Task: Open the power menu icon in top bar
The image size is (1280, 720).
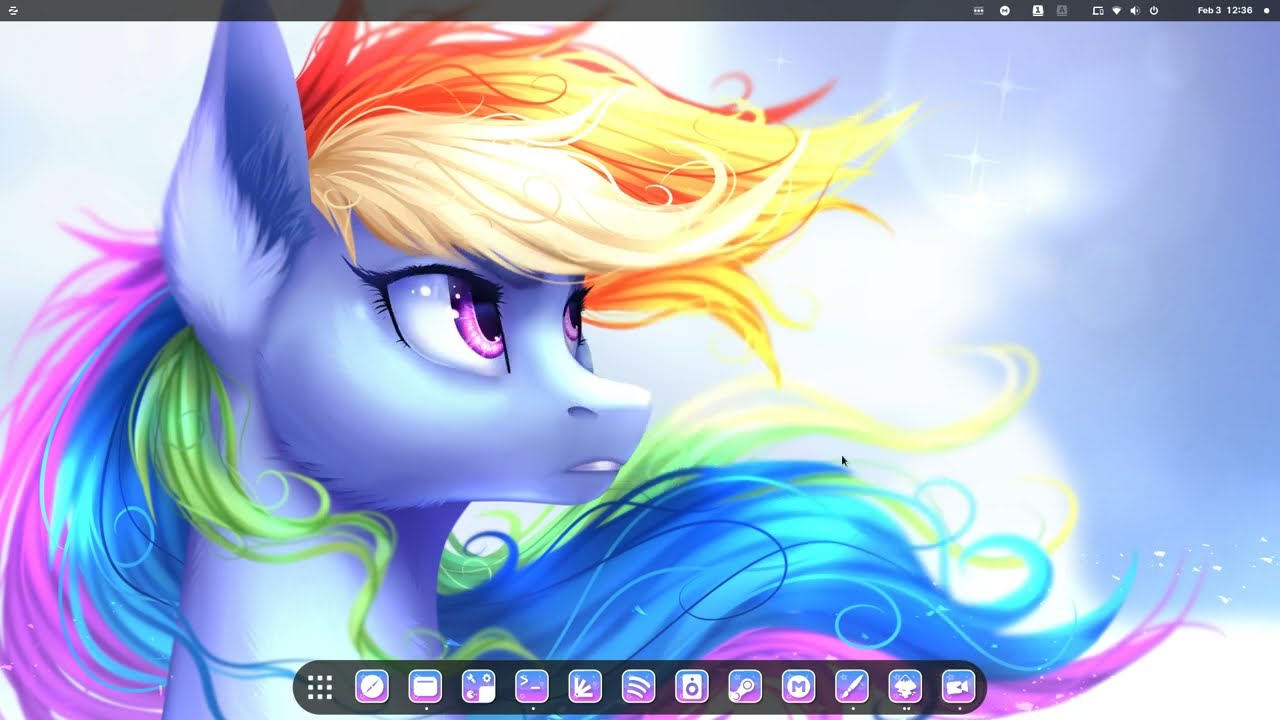Action: coord(1154,10)
